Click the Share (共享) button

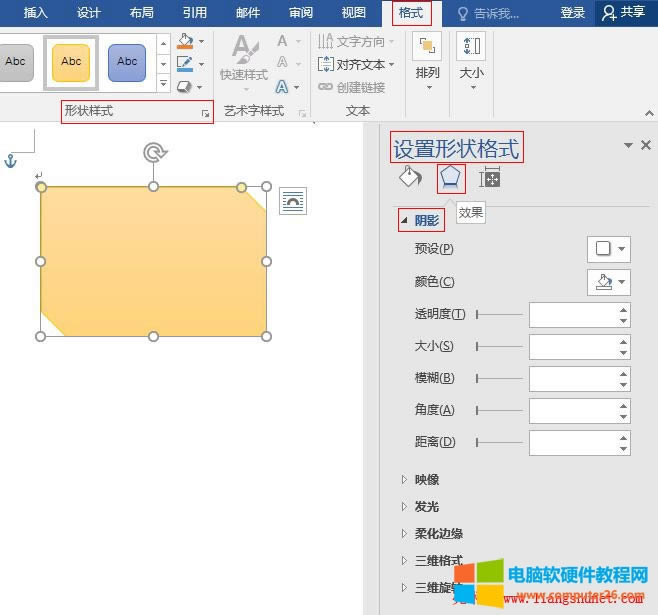(623, 13)
